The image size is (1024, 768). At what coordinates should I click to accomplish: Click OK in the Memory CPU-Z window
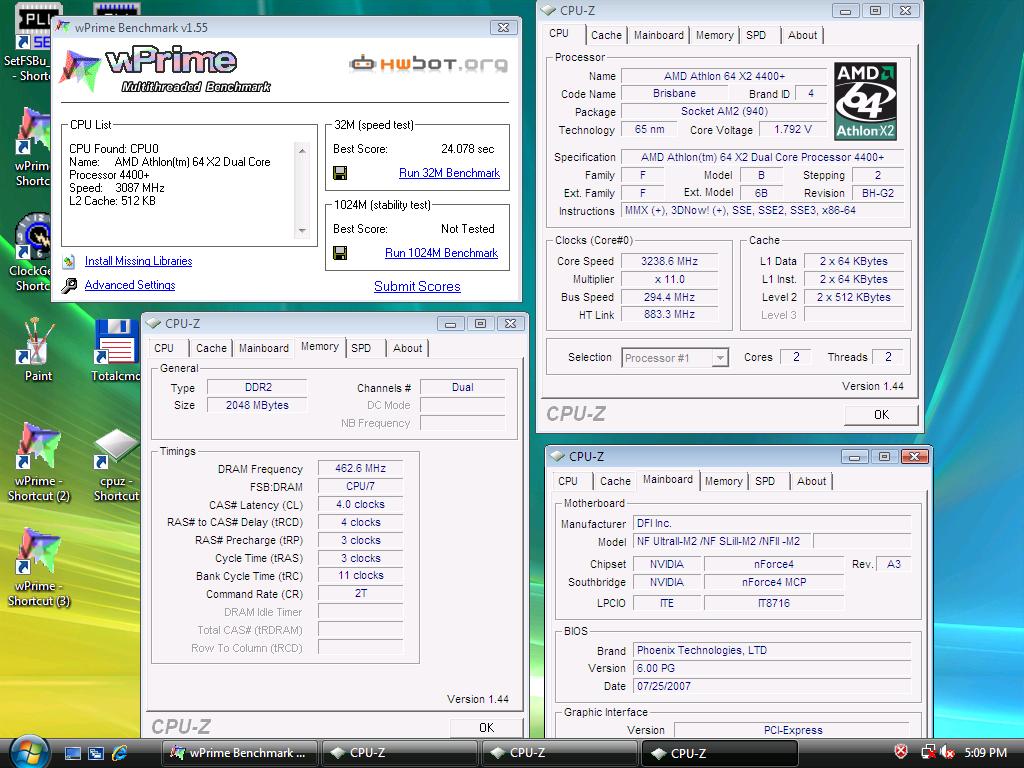tap(487, 728)
